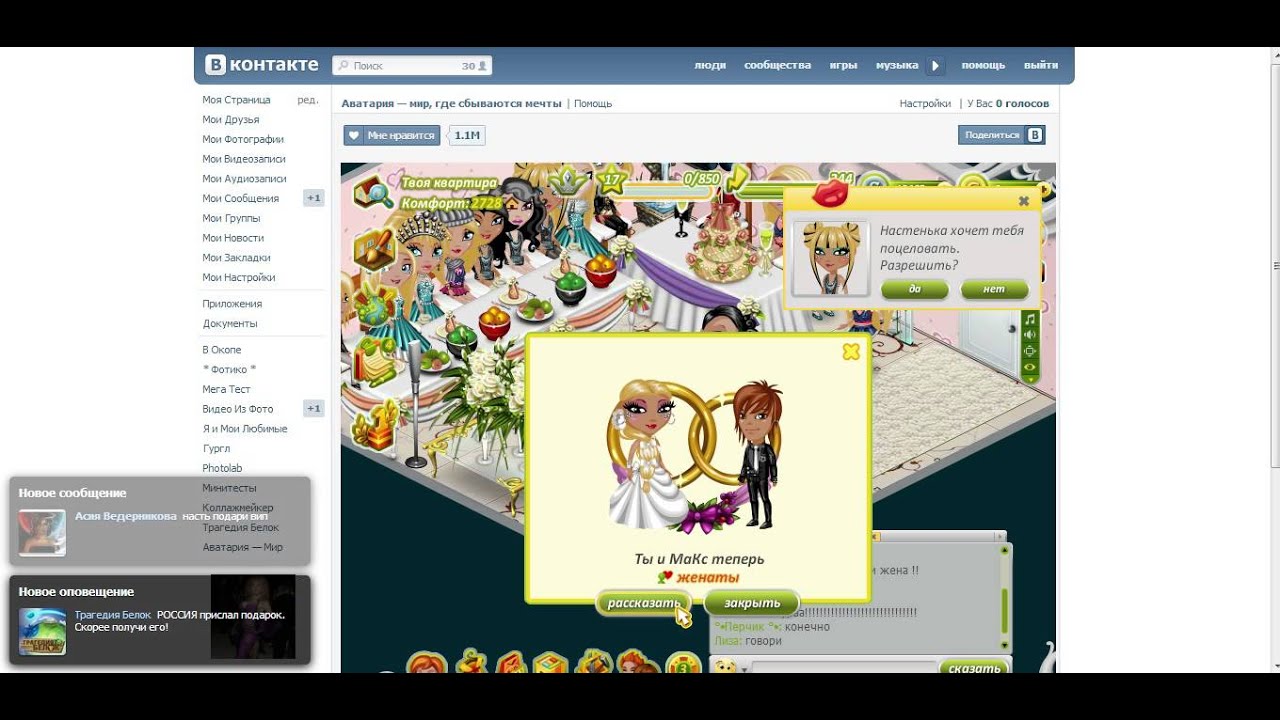Open the orange book icon in bottom bar

point(510,663)
